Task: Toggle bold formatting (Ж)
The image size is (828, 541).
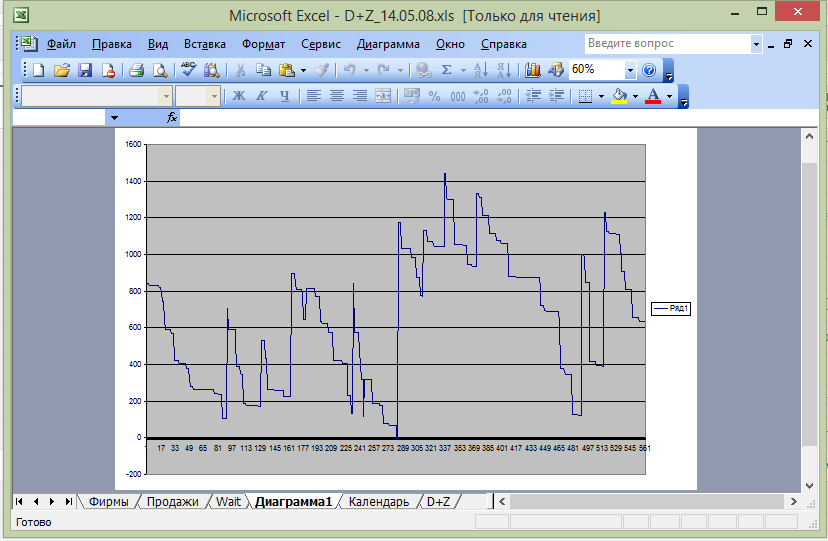Action: [238, 96]
